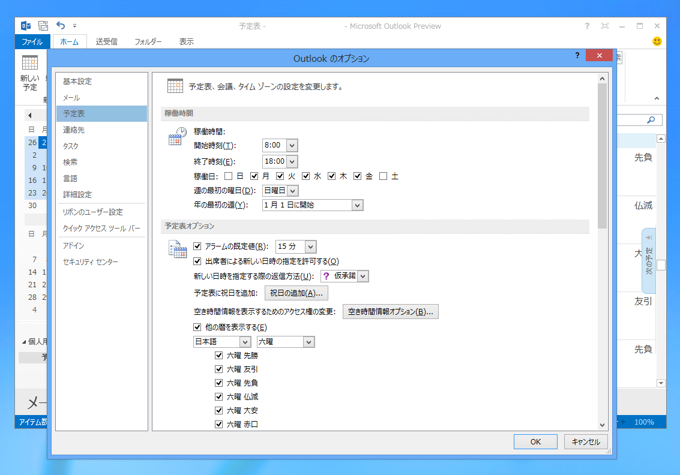Image resolution: width=680 pixels, height=475 pixels.
Task: Uncheck 六曜 大安 checkbox
Action: pos(219,410)
